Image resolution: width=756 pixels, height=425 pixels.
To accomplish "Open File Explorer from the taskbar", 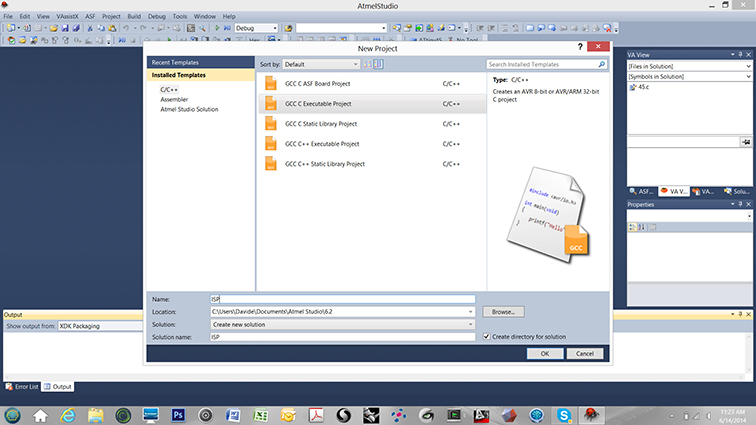I will point(95,415).
